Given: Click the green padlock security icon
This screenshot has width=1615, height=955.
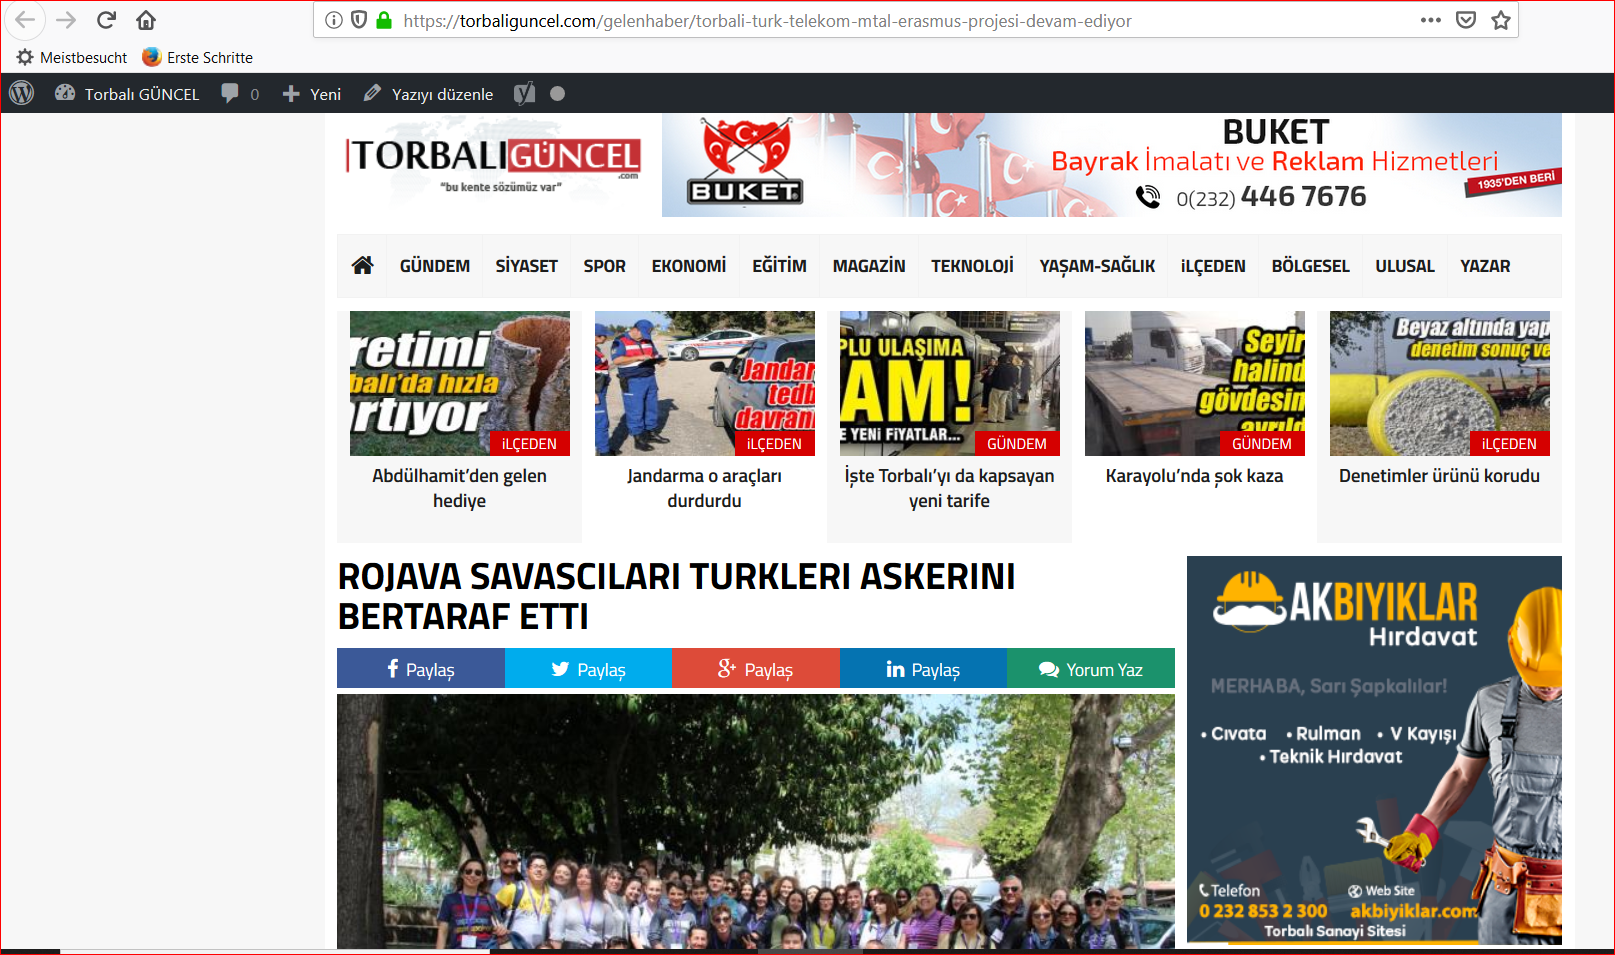Looking at the screenshot, I should 384,20.
